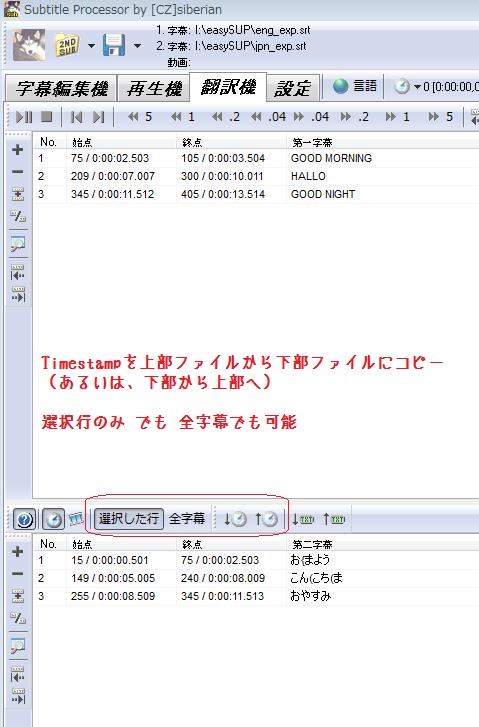This screenshot has height=727, width=479.
Task: Click the globe 言語 language button
Action: [355, 86]
